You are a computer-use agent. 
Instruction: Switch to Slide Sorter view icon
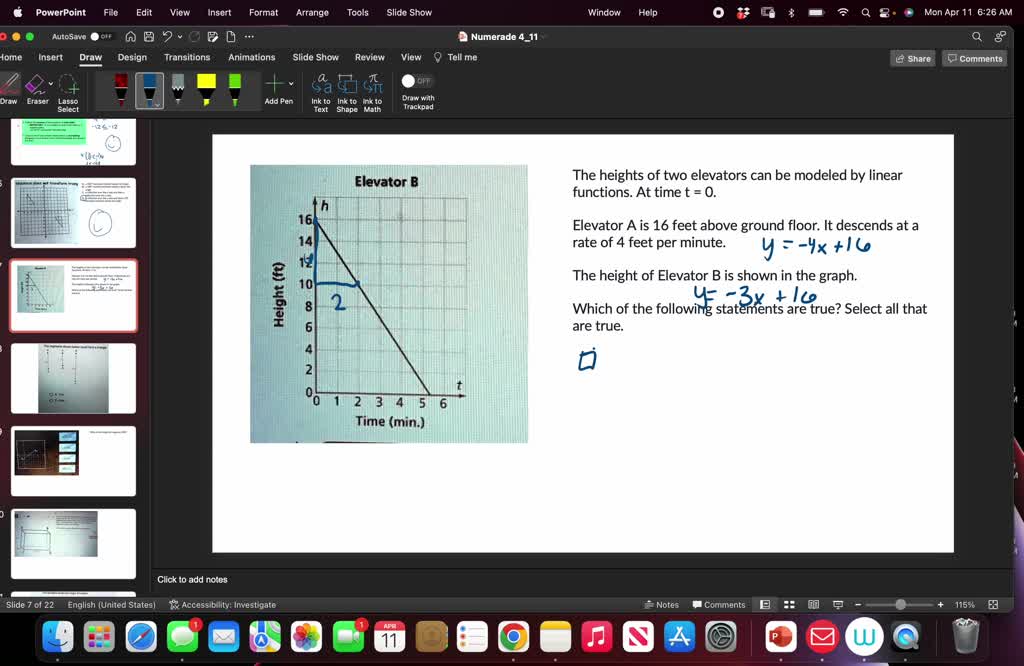pyautogui.click(x=789, y=604)
